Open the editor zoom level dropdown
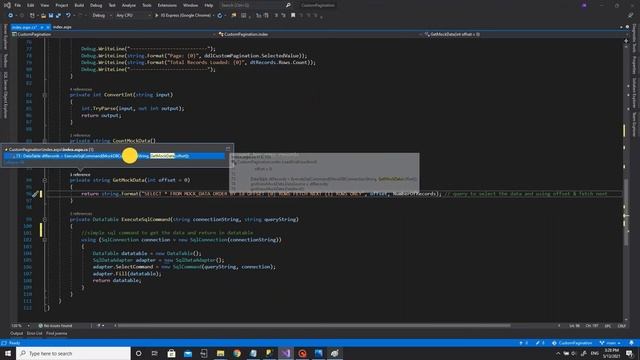This screenshot has width=640, height=360. tap(20, 326)
